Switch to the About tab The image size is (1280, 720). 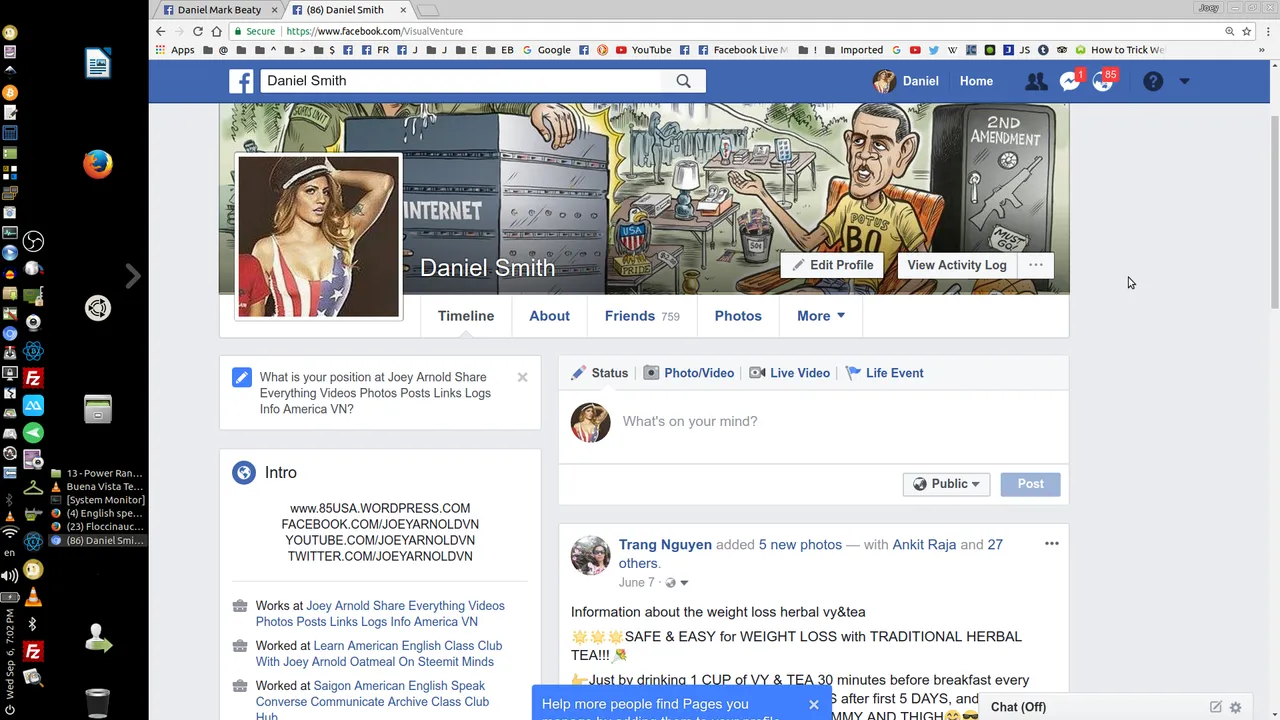[x=549, y=316]
